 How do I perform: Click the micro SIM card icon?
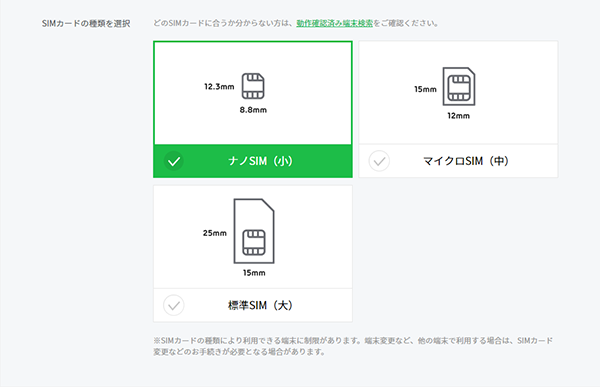point(459,87)
